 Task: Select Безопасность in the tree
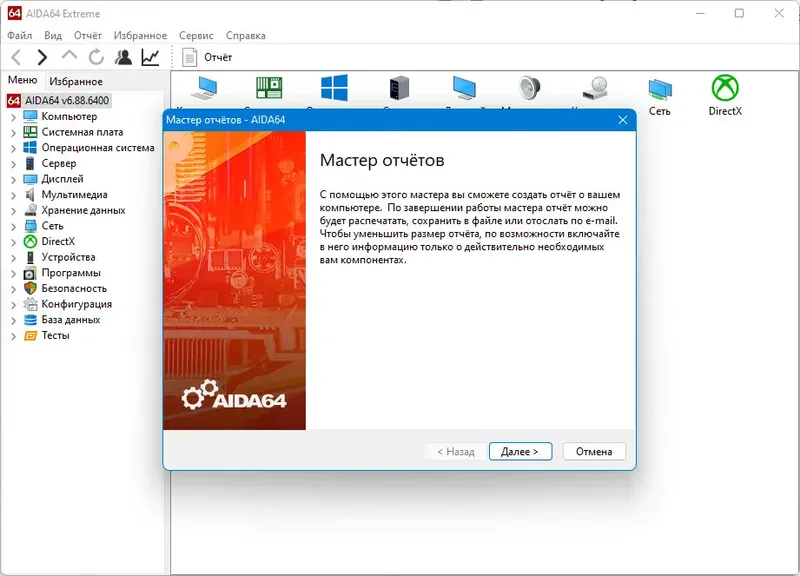[x=74, y=288]
